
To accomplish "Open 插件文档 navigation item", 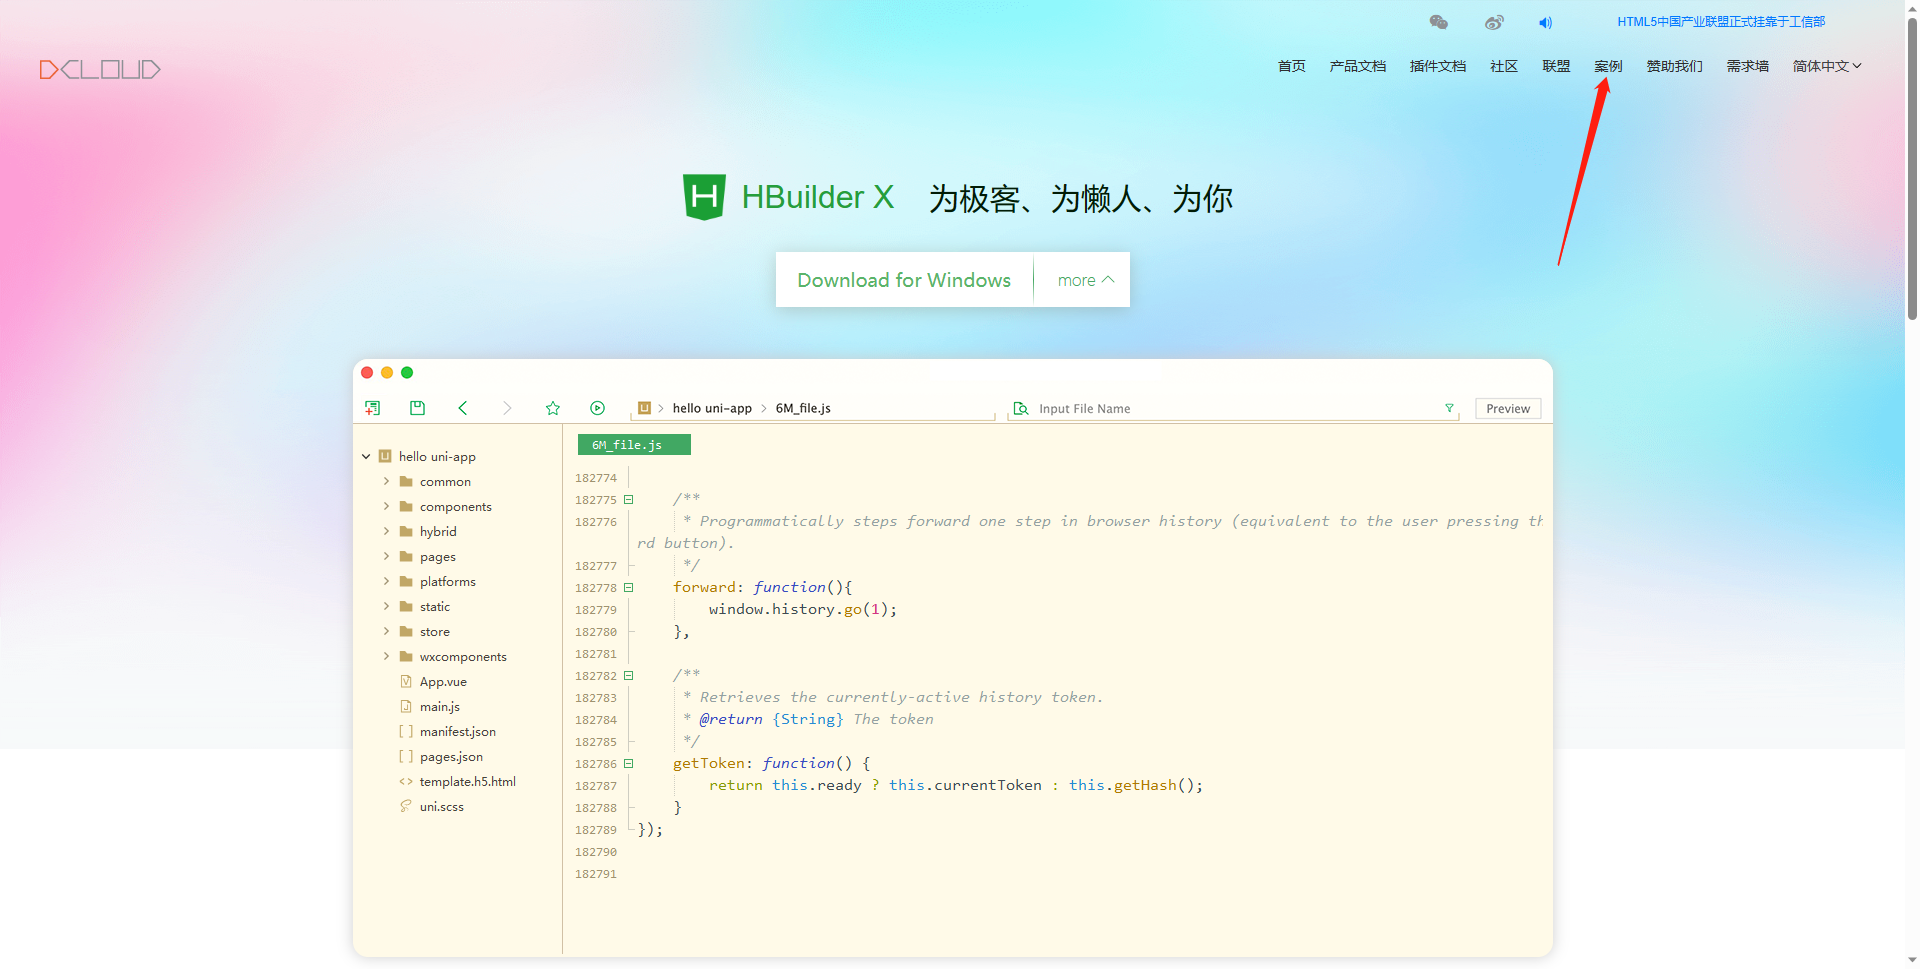I will (1437, 66).
